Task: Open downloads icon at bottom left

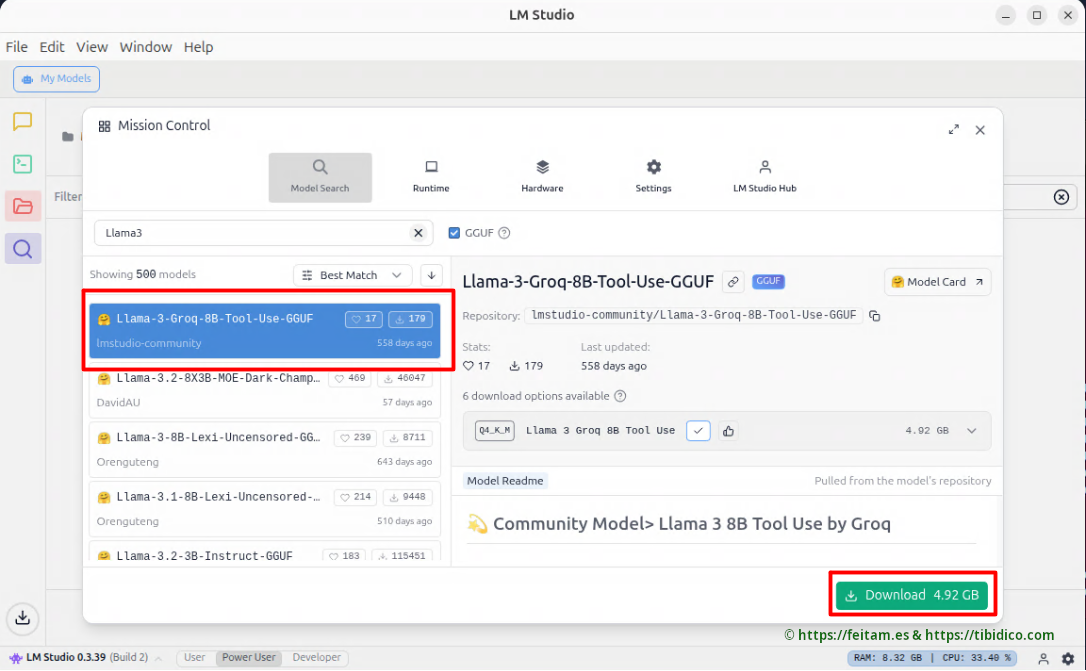Action: [22, 618]
